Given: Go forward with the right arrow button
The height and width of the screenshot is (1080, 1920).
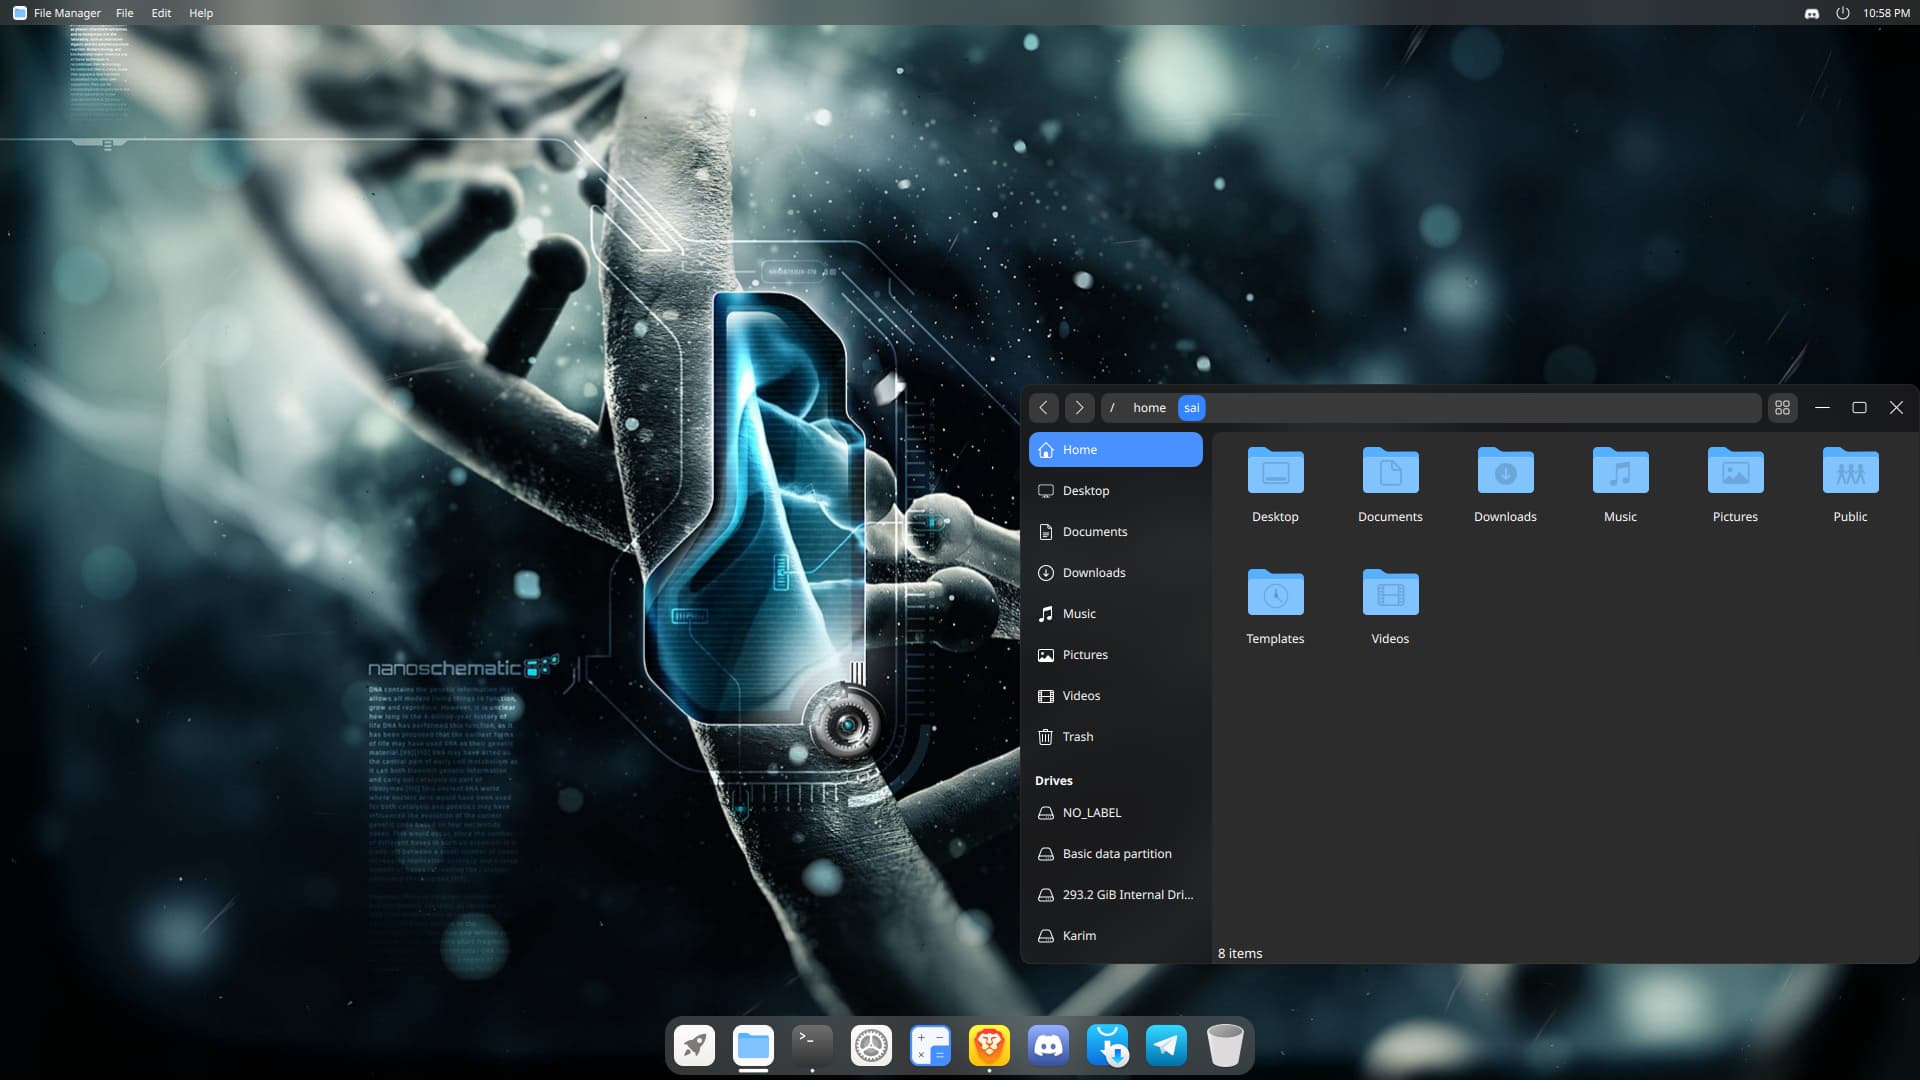Looking at the screenshot, I should pos(1079,408).
